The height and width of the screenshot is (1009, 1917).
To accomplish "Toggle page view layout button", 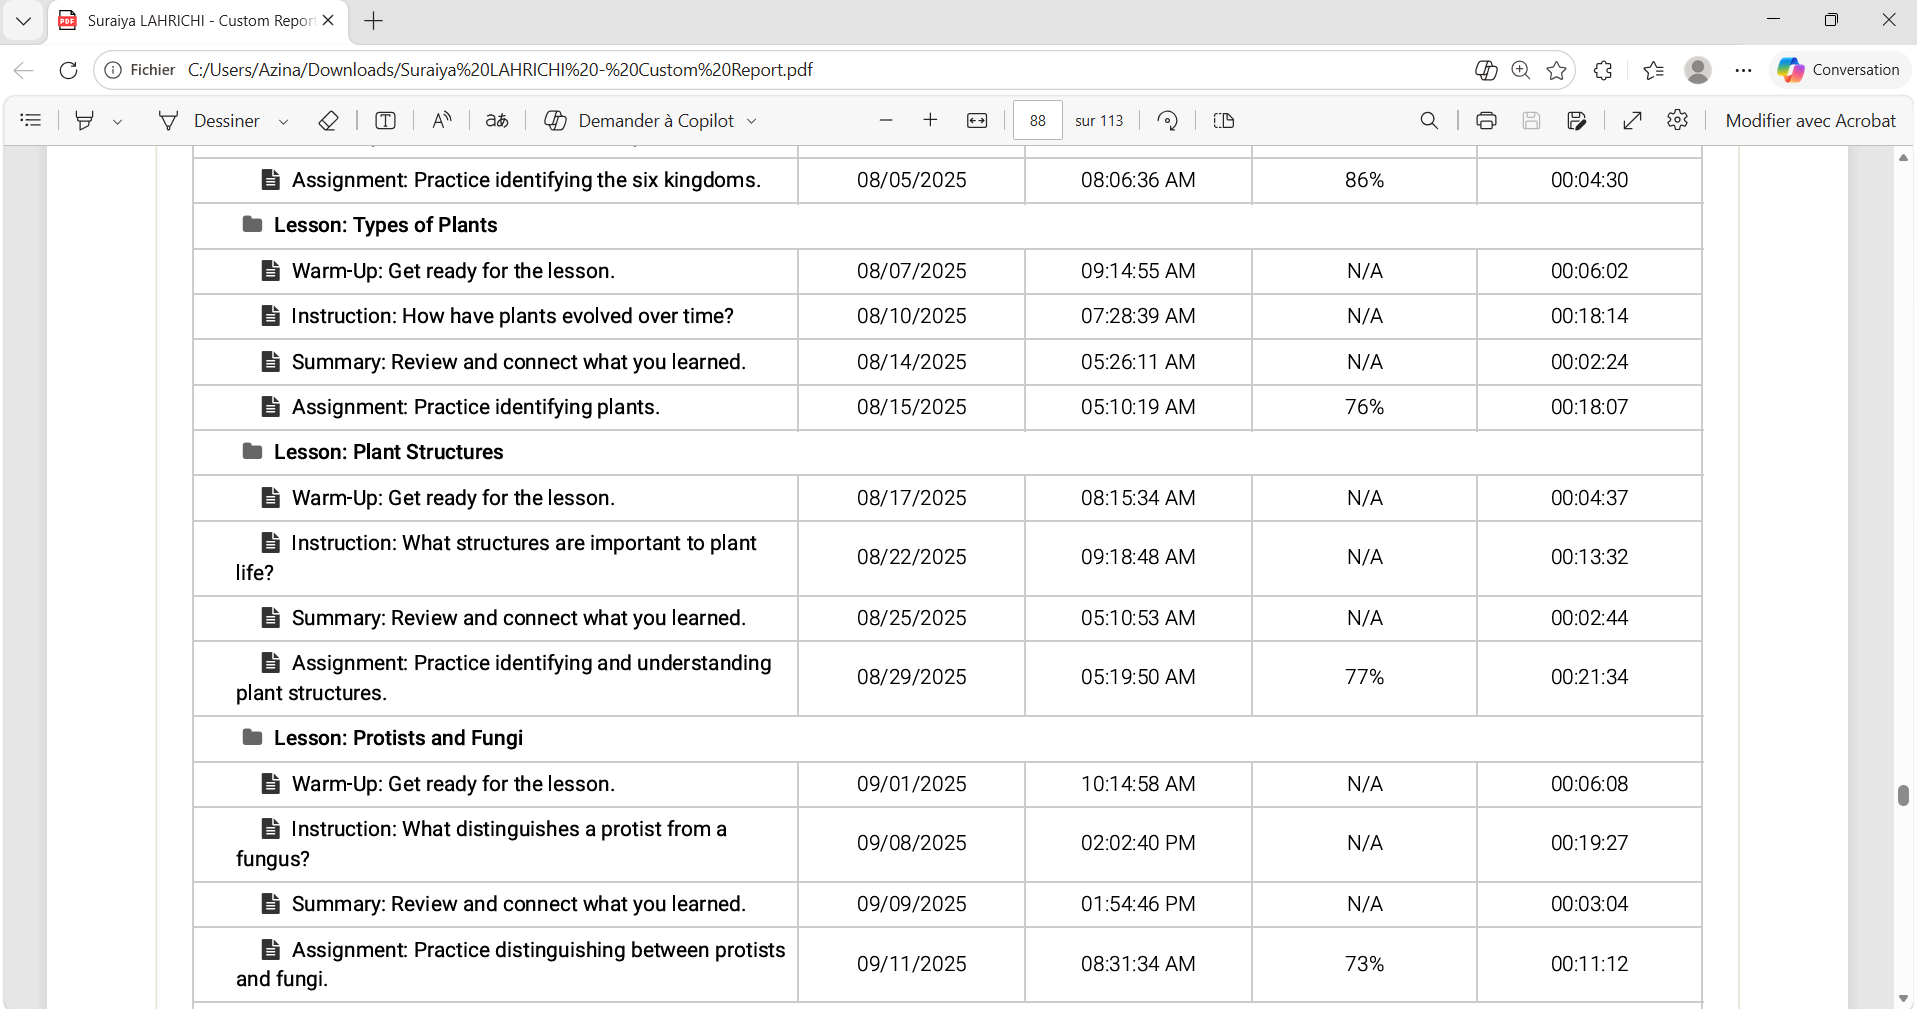I will 1224,121.
